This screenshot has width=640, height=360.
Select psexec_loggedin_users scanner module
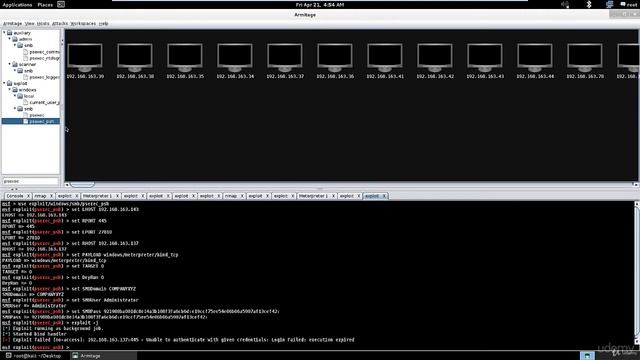click(x=41, y=77)
